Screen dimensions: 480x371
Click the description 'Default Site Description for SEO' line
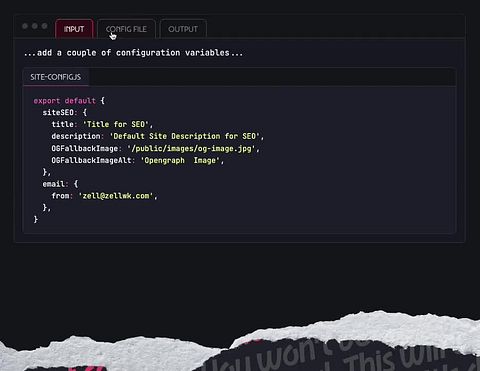coord(157,136)
